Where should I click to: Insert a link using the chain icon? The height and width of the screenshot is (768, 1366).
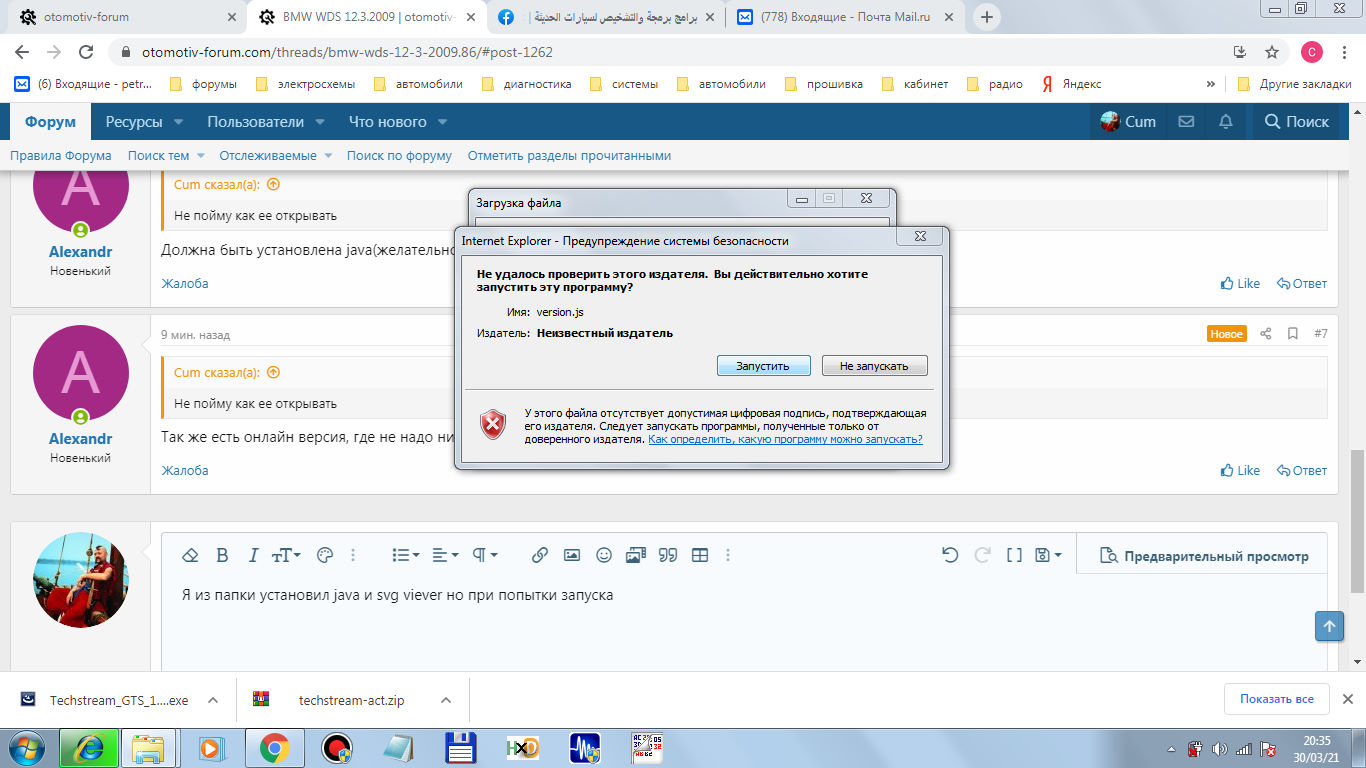coord(540,555)
